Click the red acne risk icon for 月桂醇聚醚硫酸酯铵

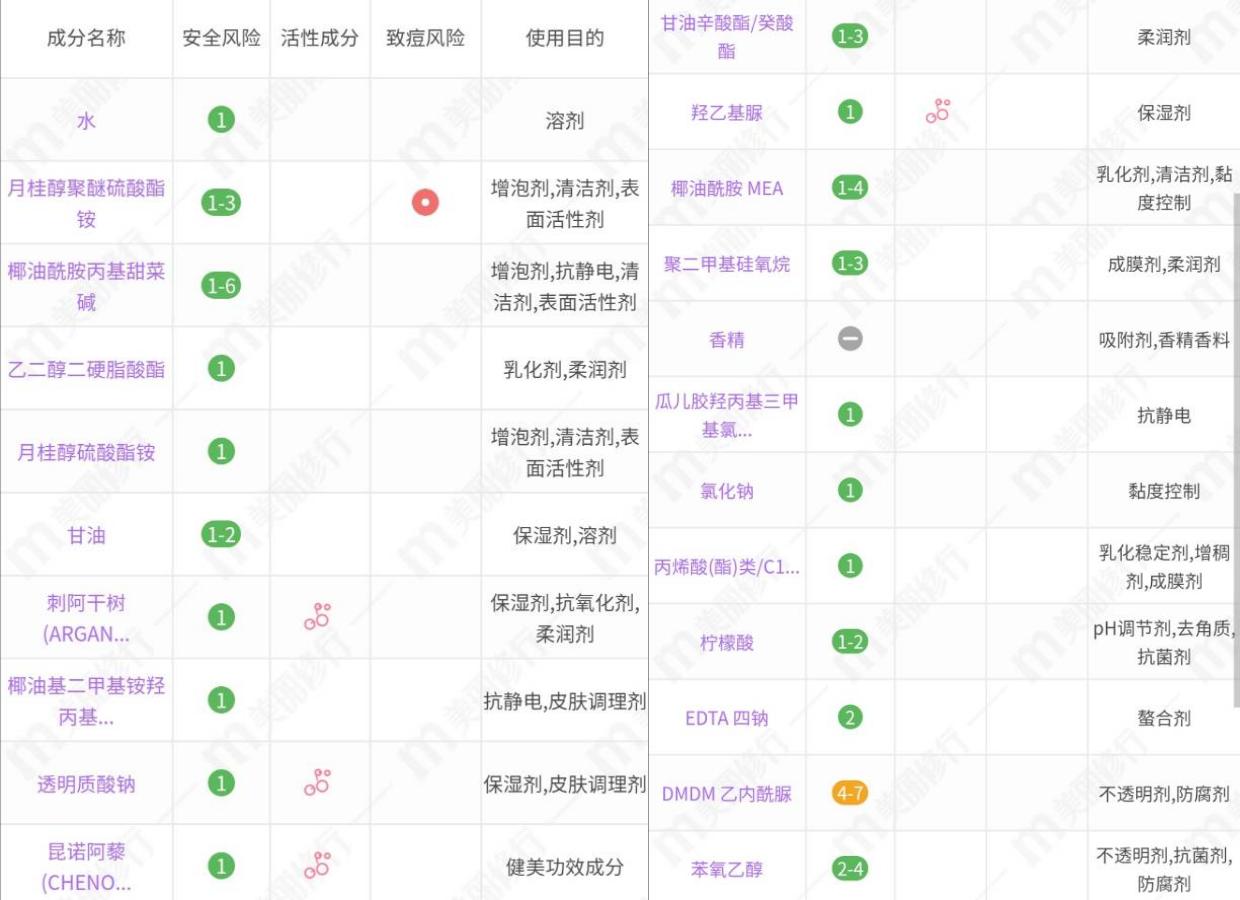click(x=426, y=203)
